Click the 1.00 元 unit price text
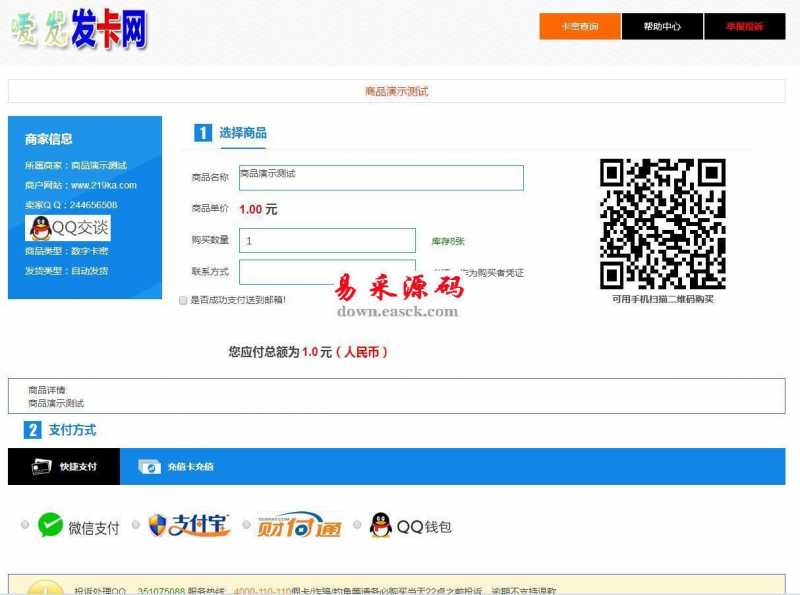Viewport: 800px width, 595px height. point(258,209)
